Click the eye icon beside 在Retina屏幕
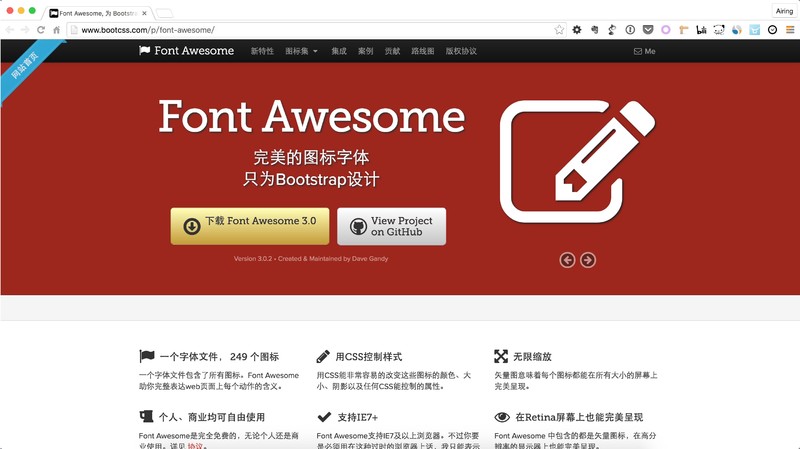 coord(502,417)
